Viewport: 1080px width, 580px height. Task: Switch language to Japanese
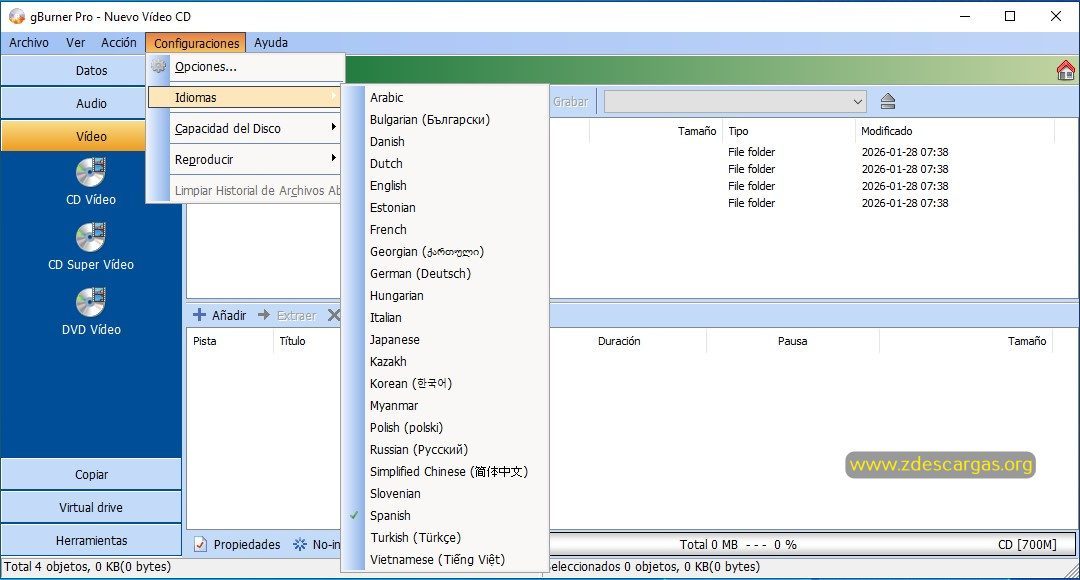click(445, 340)
